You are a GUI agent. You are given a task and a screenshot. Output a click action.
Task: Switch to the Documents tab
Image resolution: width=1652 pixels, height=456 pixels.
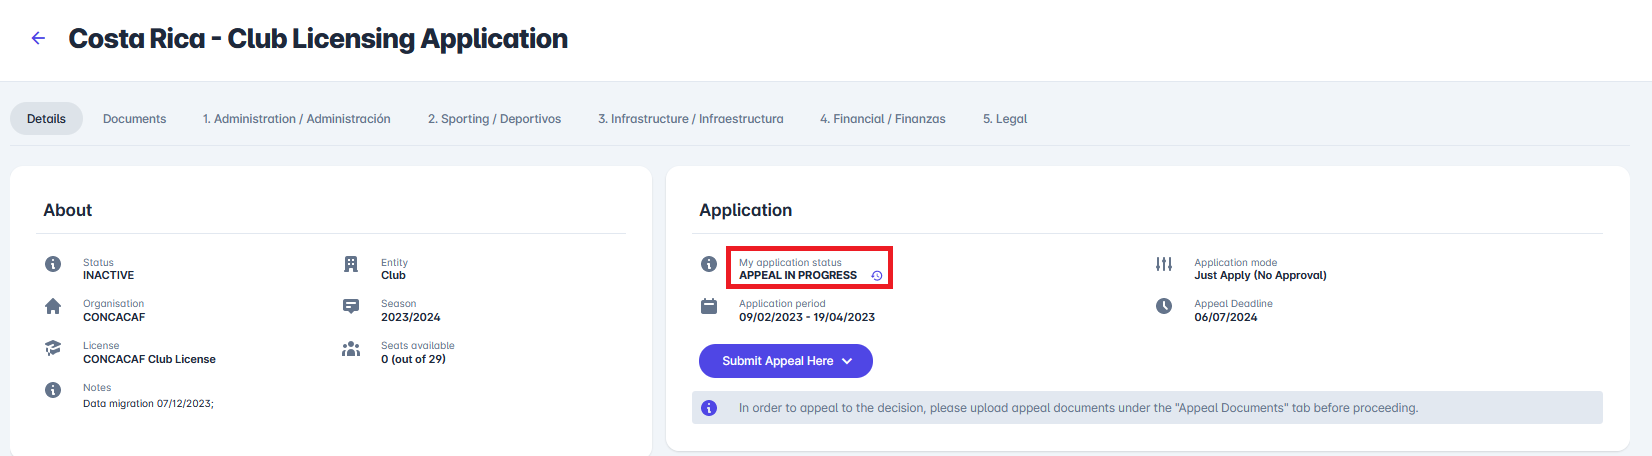[134, 118]
